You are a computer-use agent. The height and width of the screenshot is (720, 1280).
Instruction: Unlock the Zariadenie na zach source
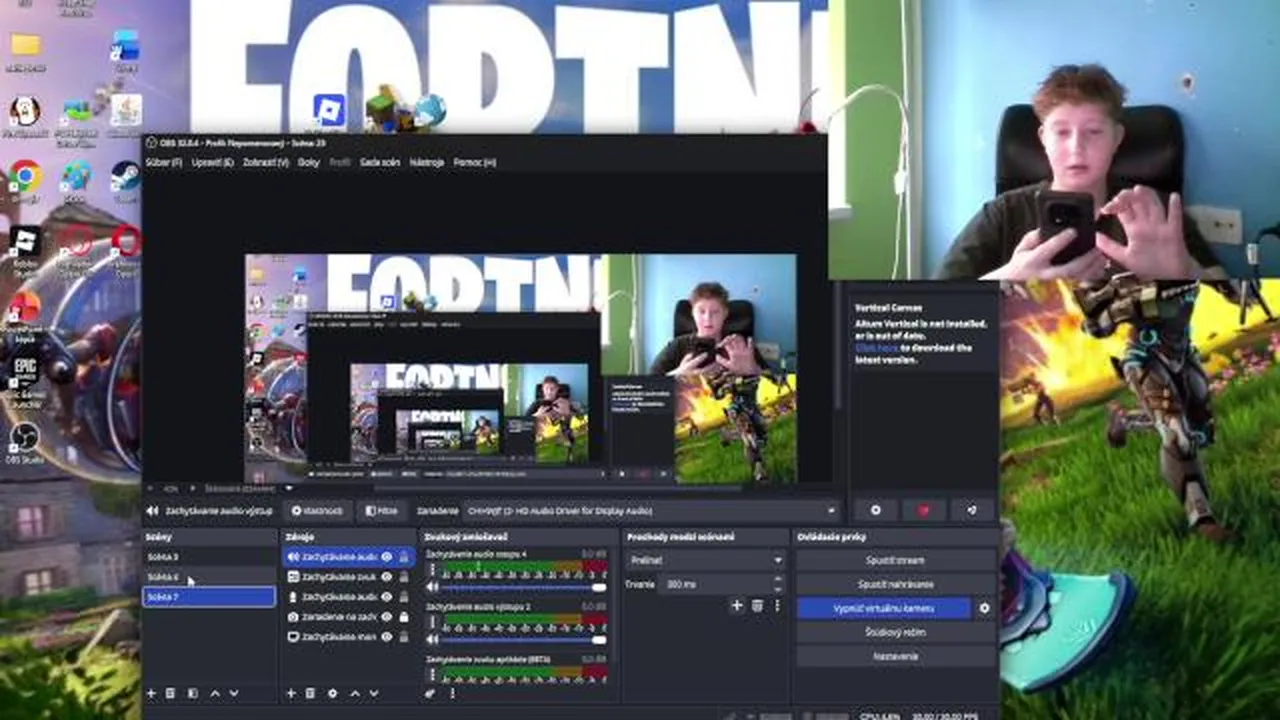pyautogui.click(x=404, y=617)
